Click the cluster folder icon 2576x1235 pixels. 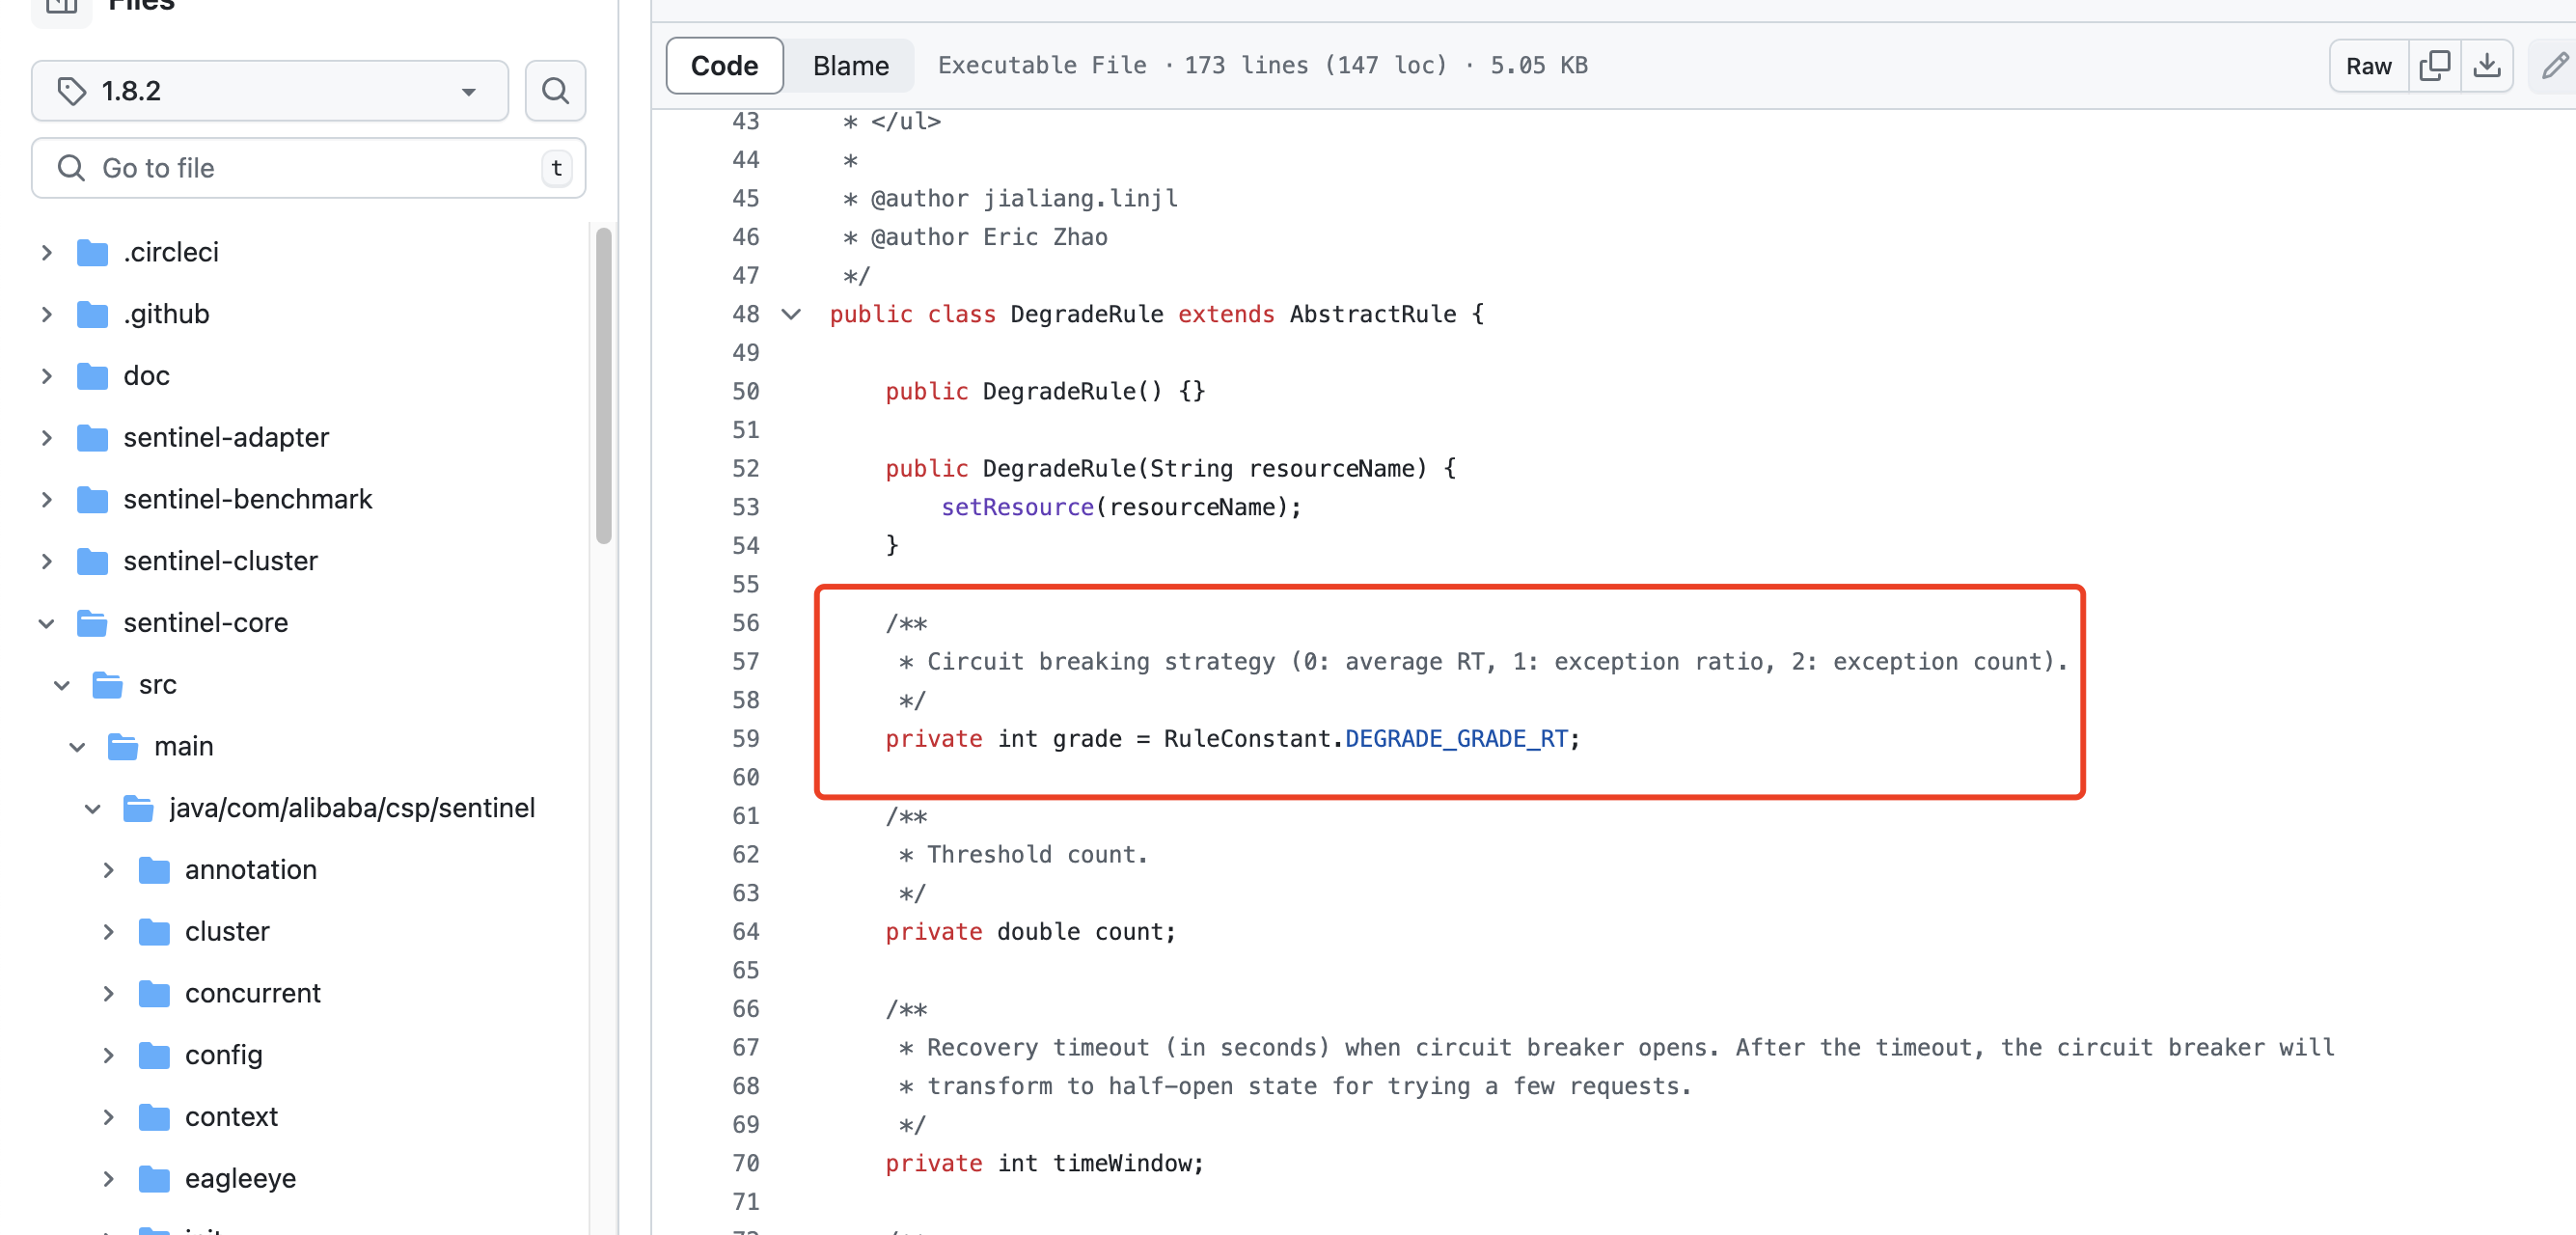pyautogui.click(x=154, y=932)
